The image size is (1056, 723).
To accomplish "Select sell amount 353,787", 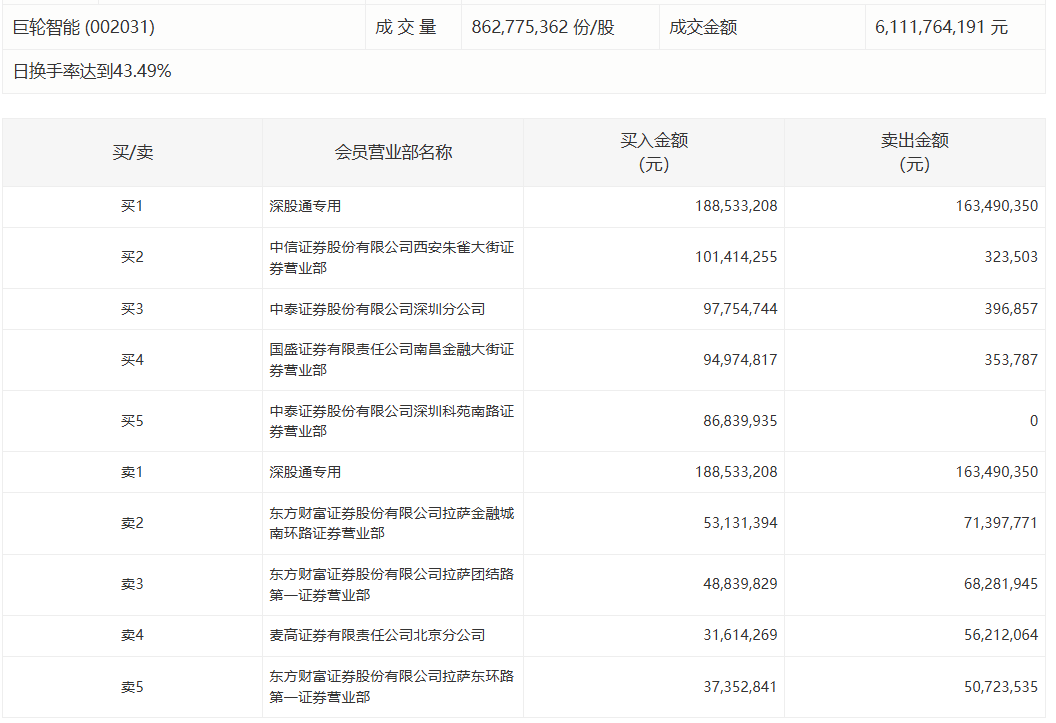I will coord(1011,360).
